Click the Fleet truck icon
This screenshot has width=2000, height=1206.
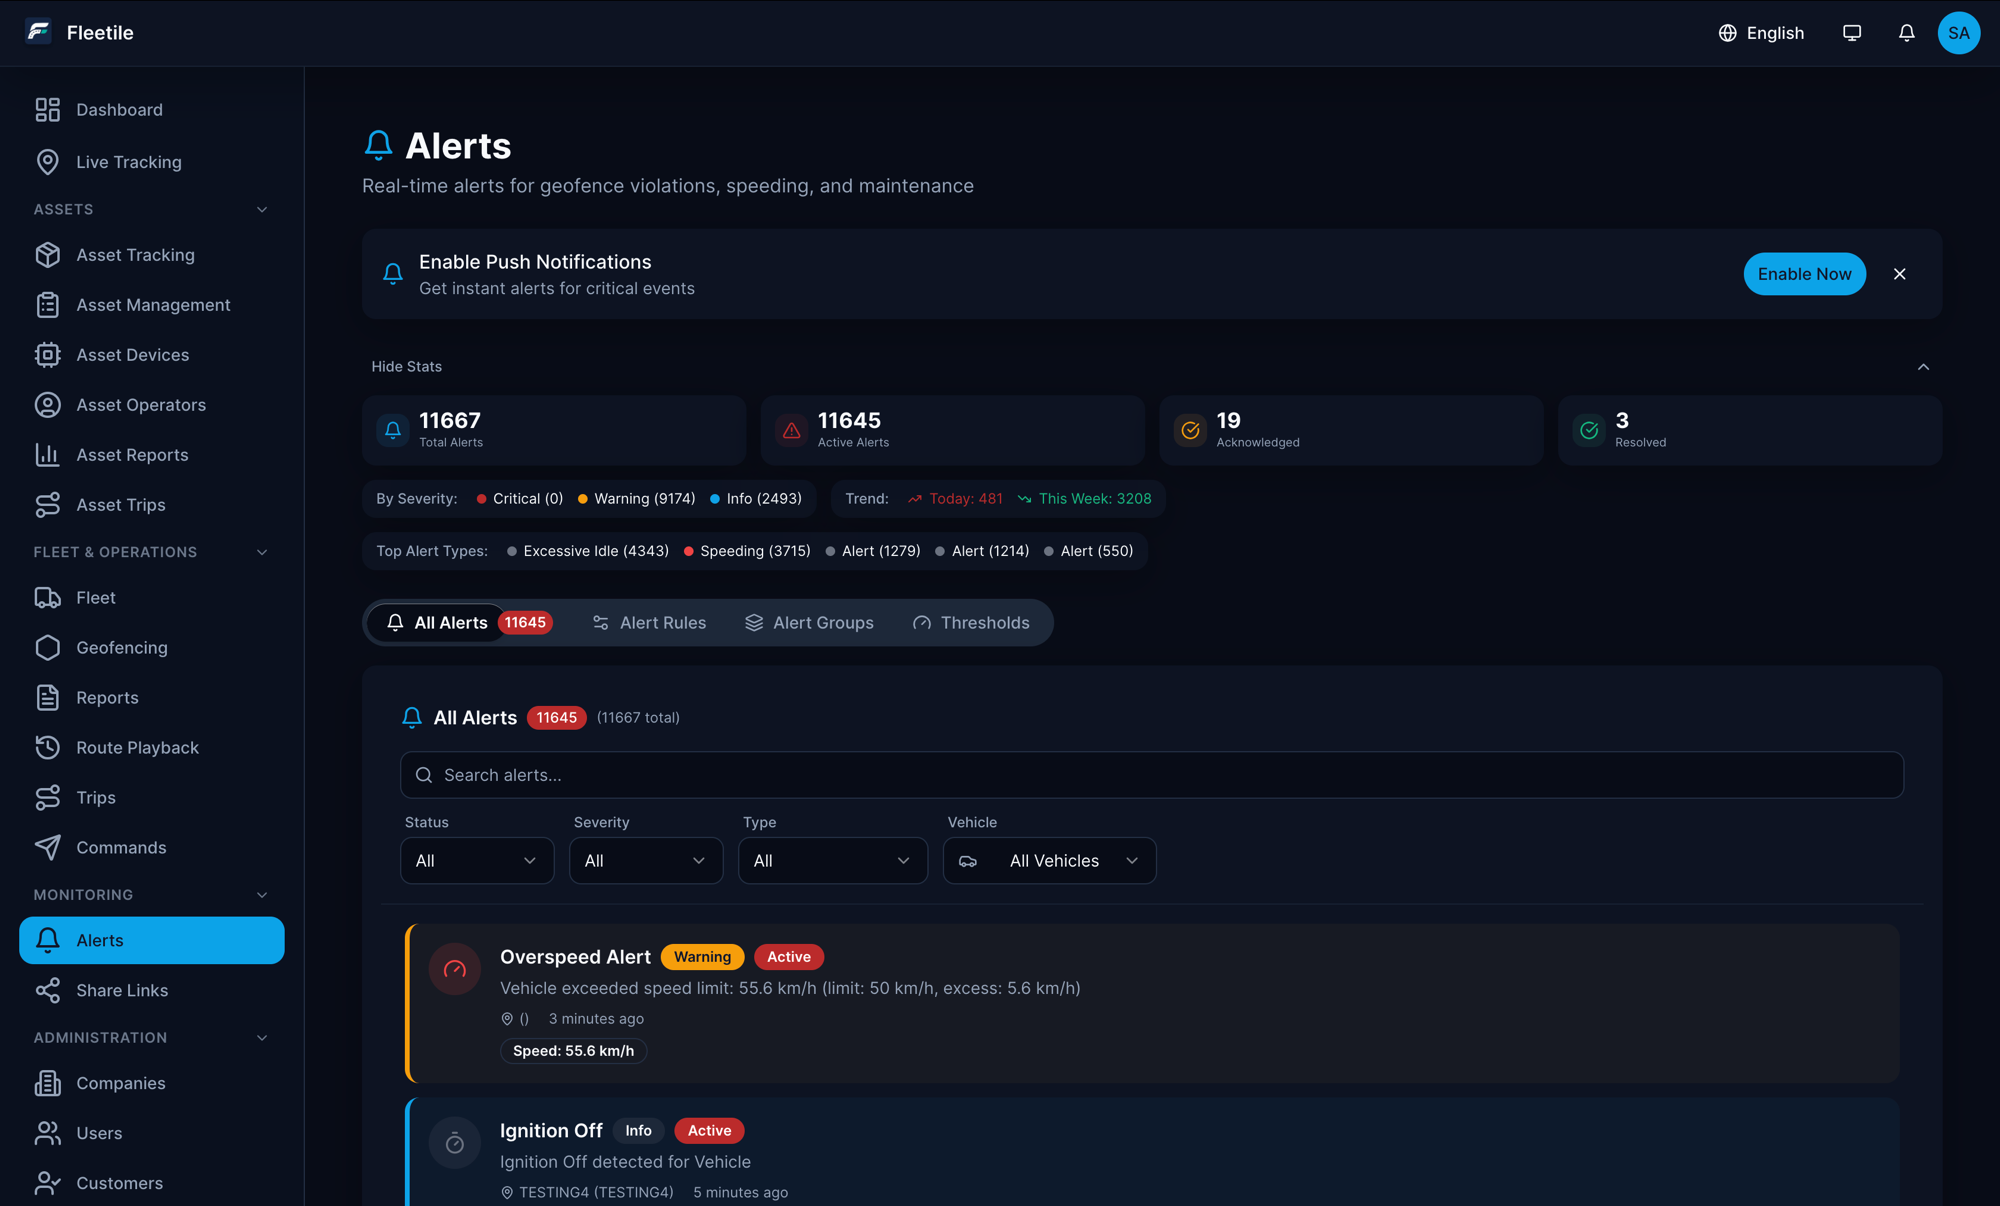pos(48,598)
